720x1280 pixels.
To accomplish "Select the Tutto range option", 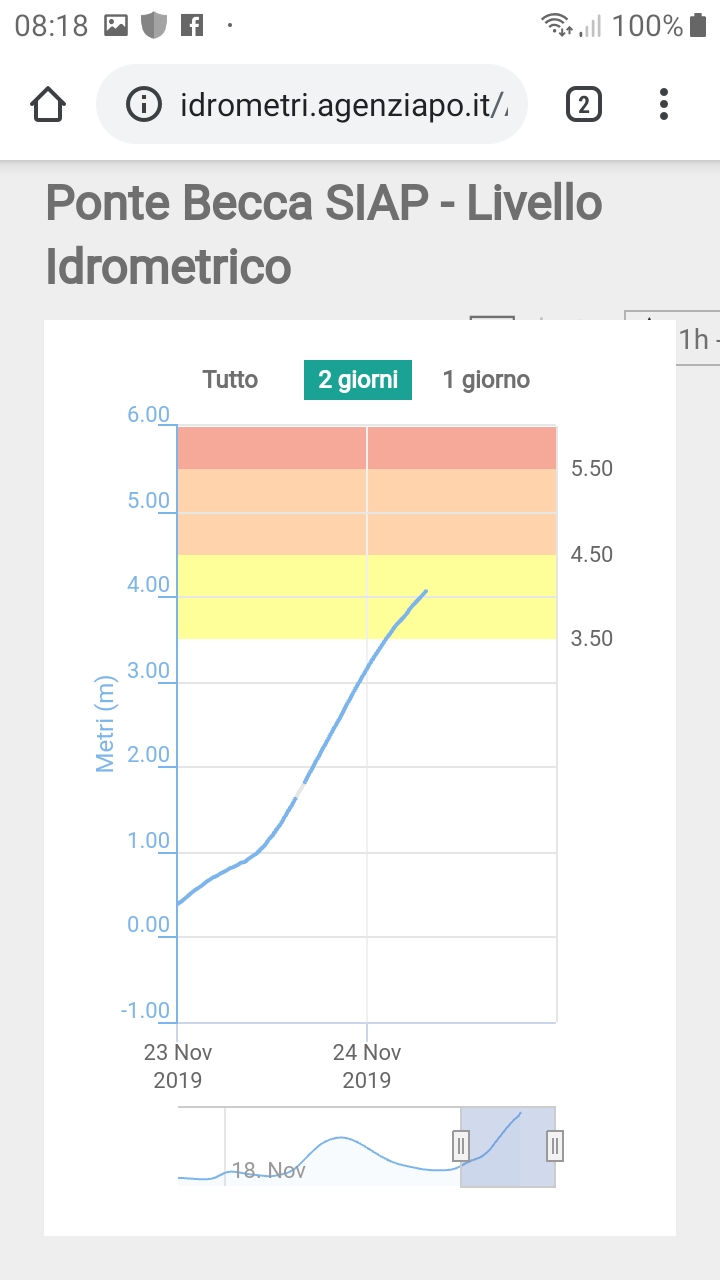I will pyautogui.click(x=230, y=380).
